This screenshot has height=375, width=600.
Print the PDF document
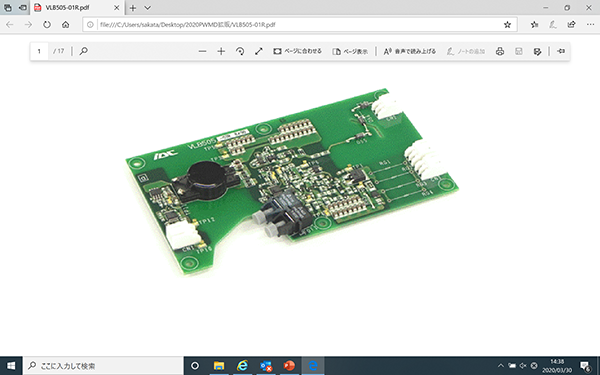(500, 51)
